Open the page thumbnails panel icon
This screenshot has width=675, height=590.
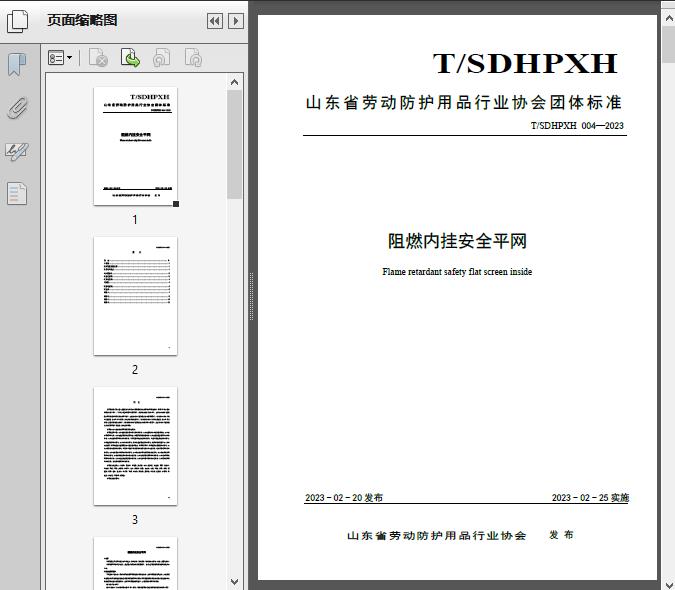pos(18,21)
